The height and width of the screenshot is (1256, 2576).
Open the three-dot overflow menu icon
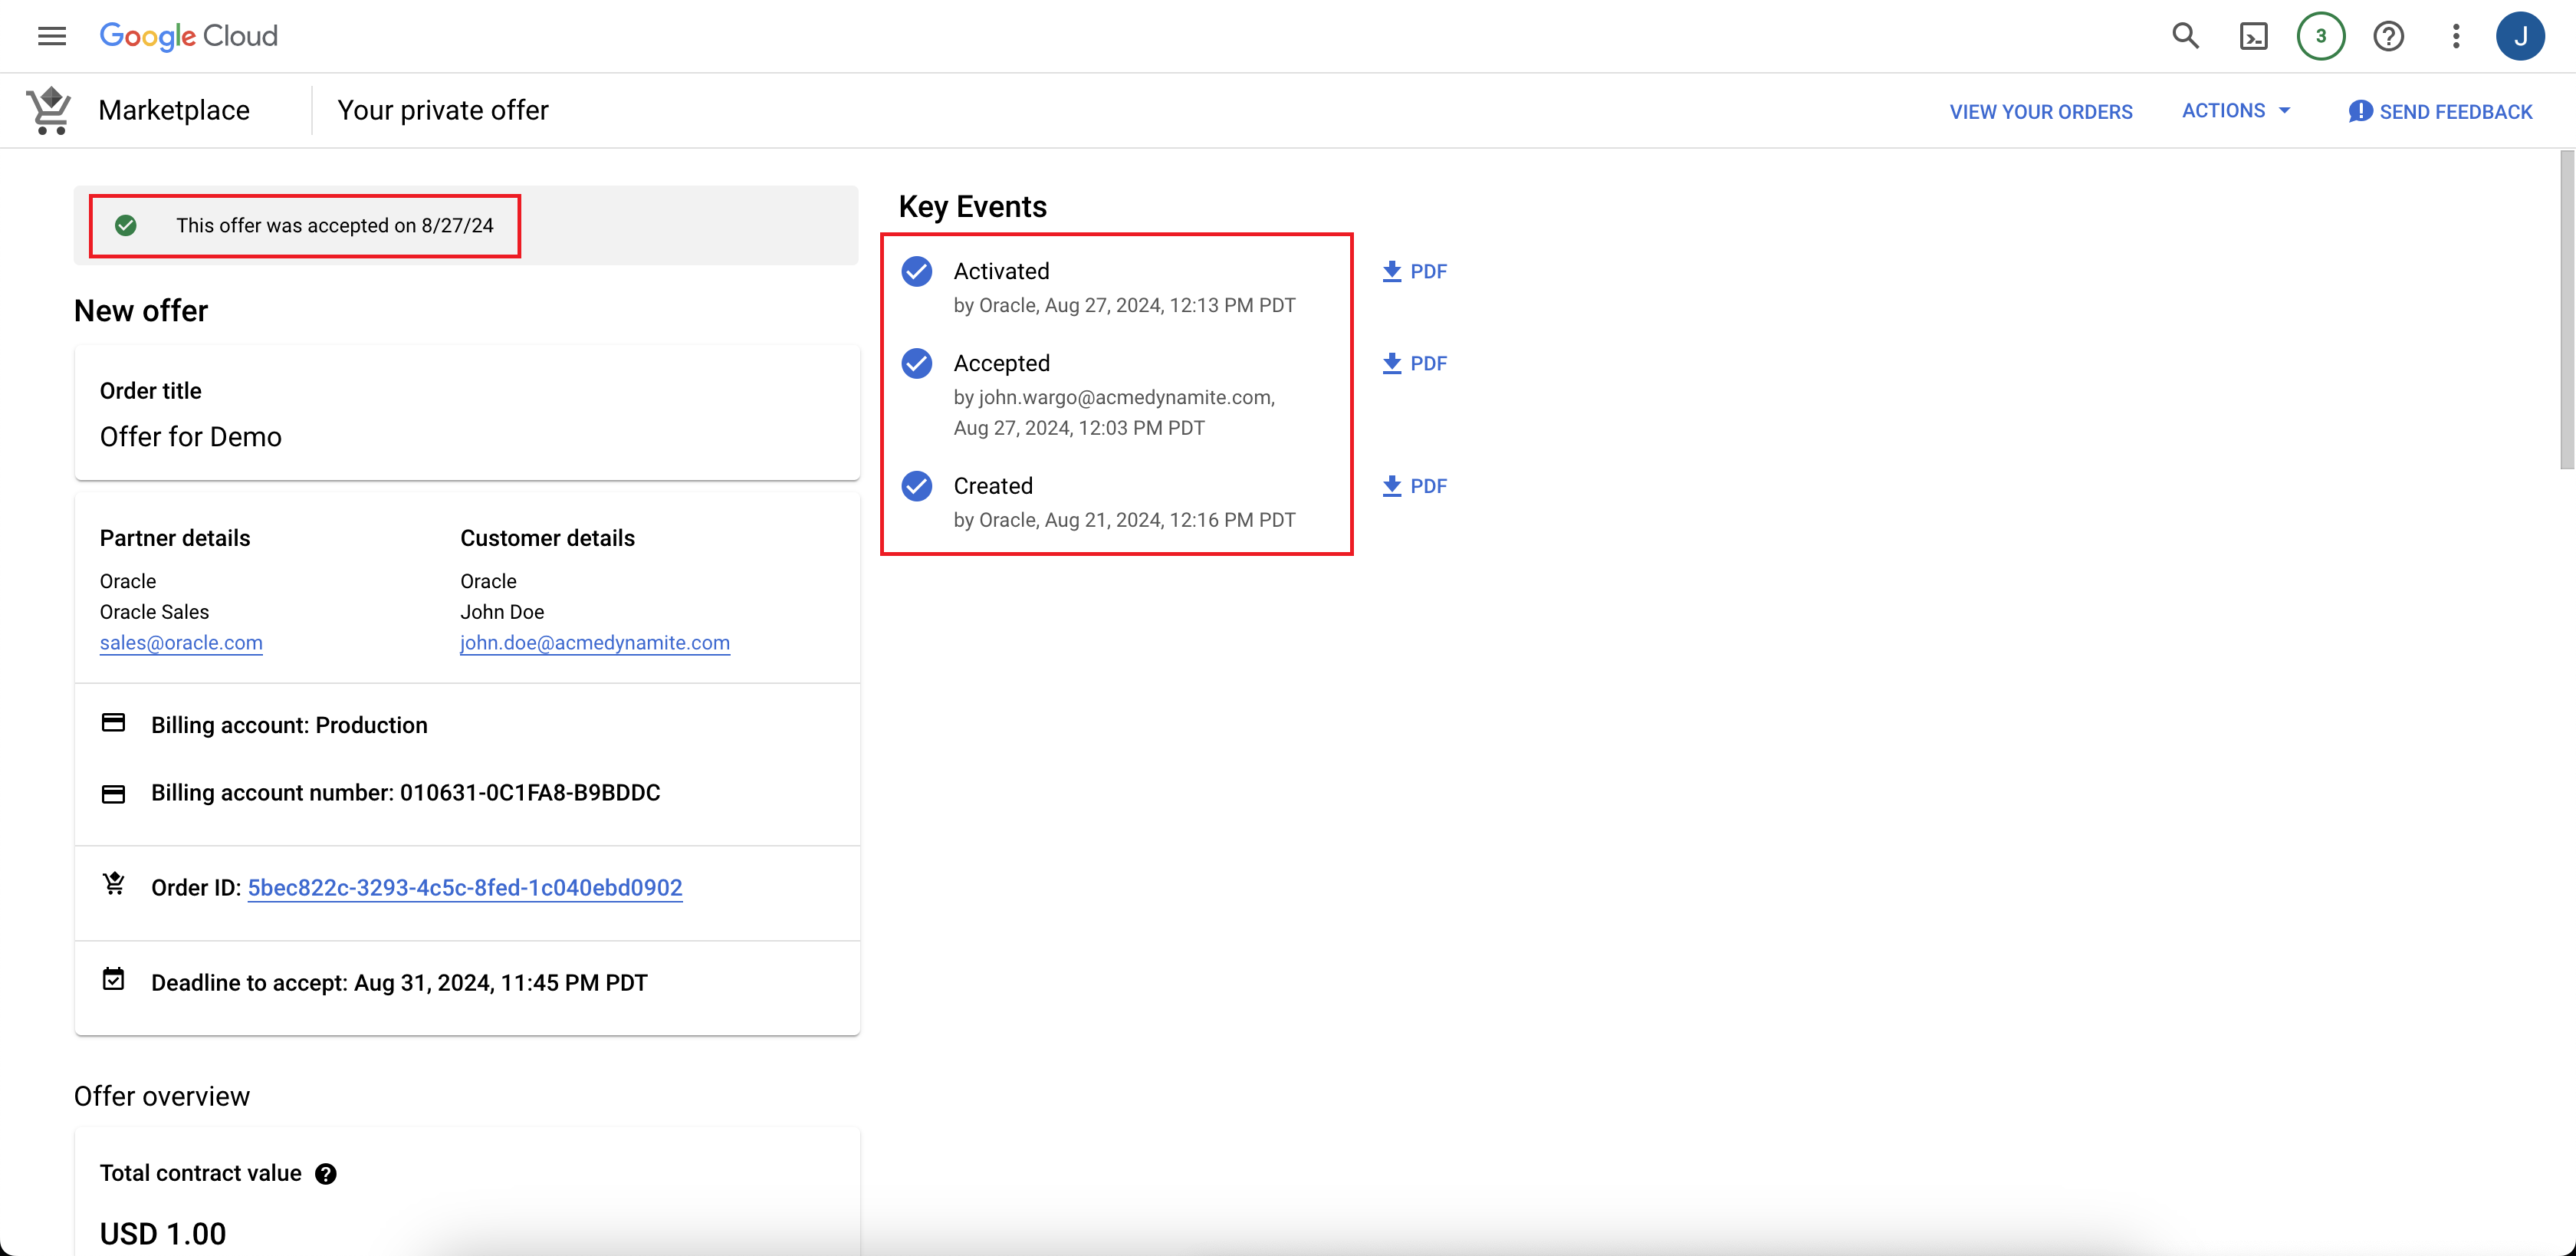pos(2456,36)
